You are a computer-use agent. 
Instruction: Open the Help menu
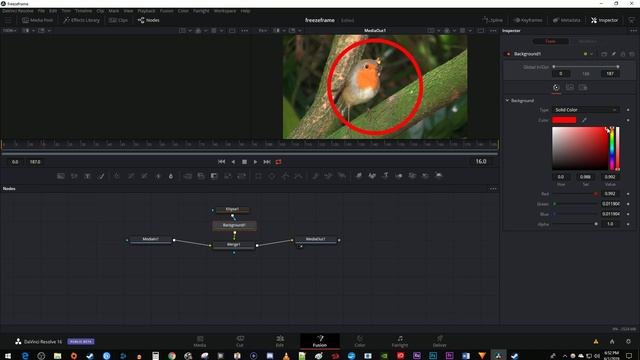coord(245,11)
